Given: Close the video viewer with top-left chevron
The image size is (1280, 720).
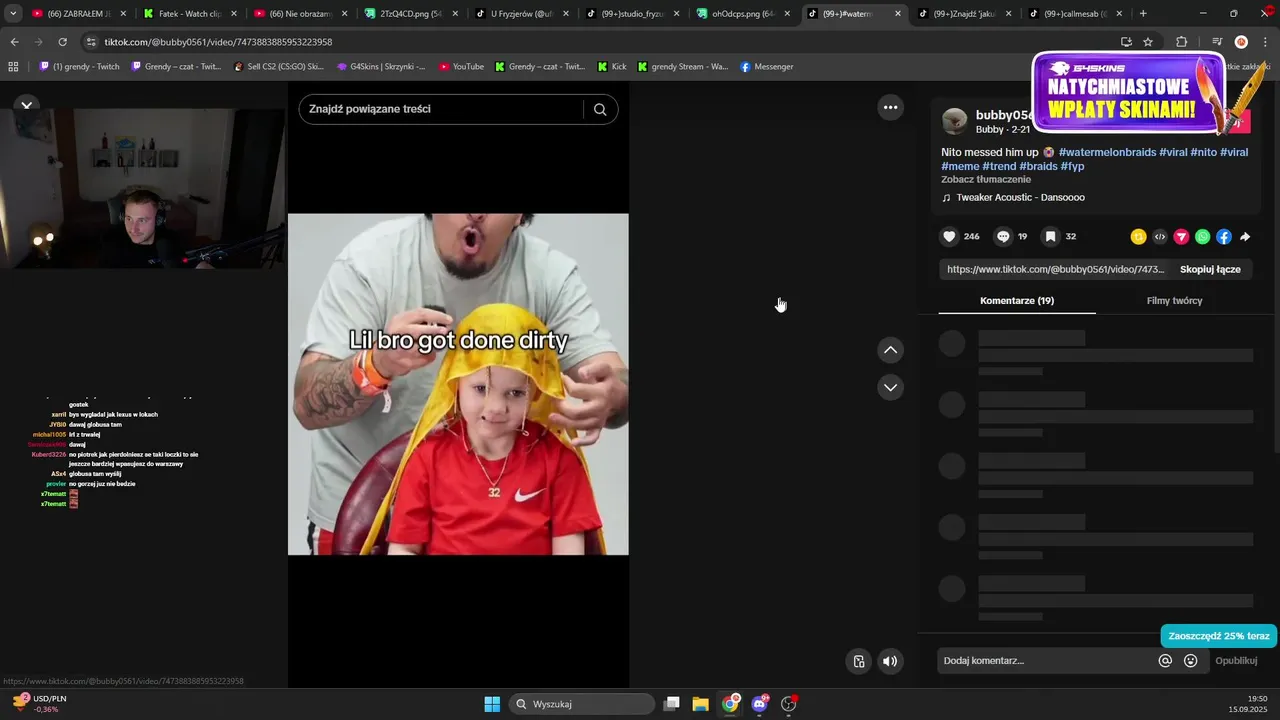Looking at the screenshot, I should (x=27, y=105).
